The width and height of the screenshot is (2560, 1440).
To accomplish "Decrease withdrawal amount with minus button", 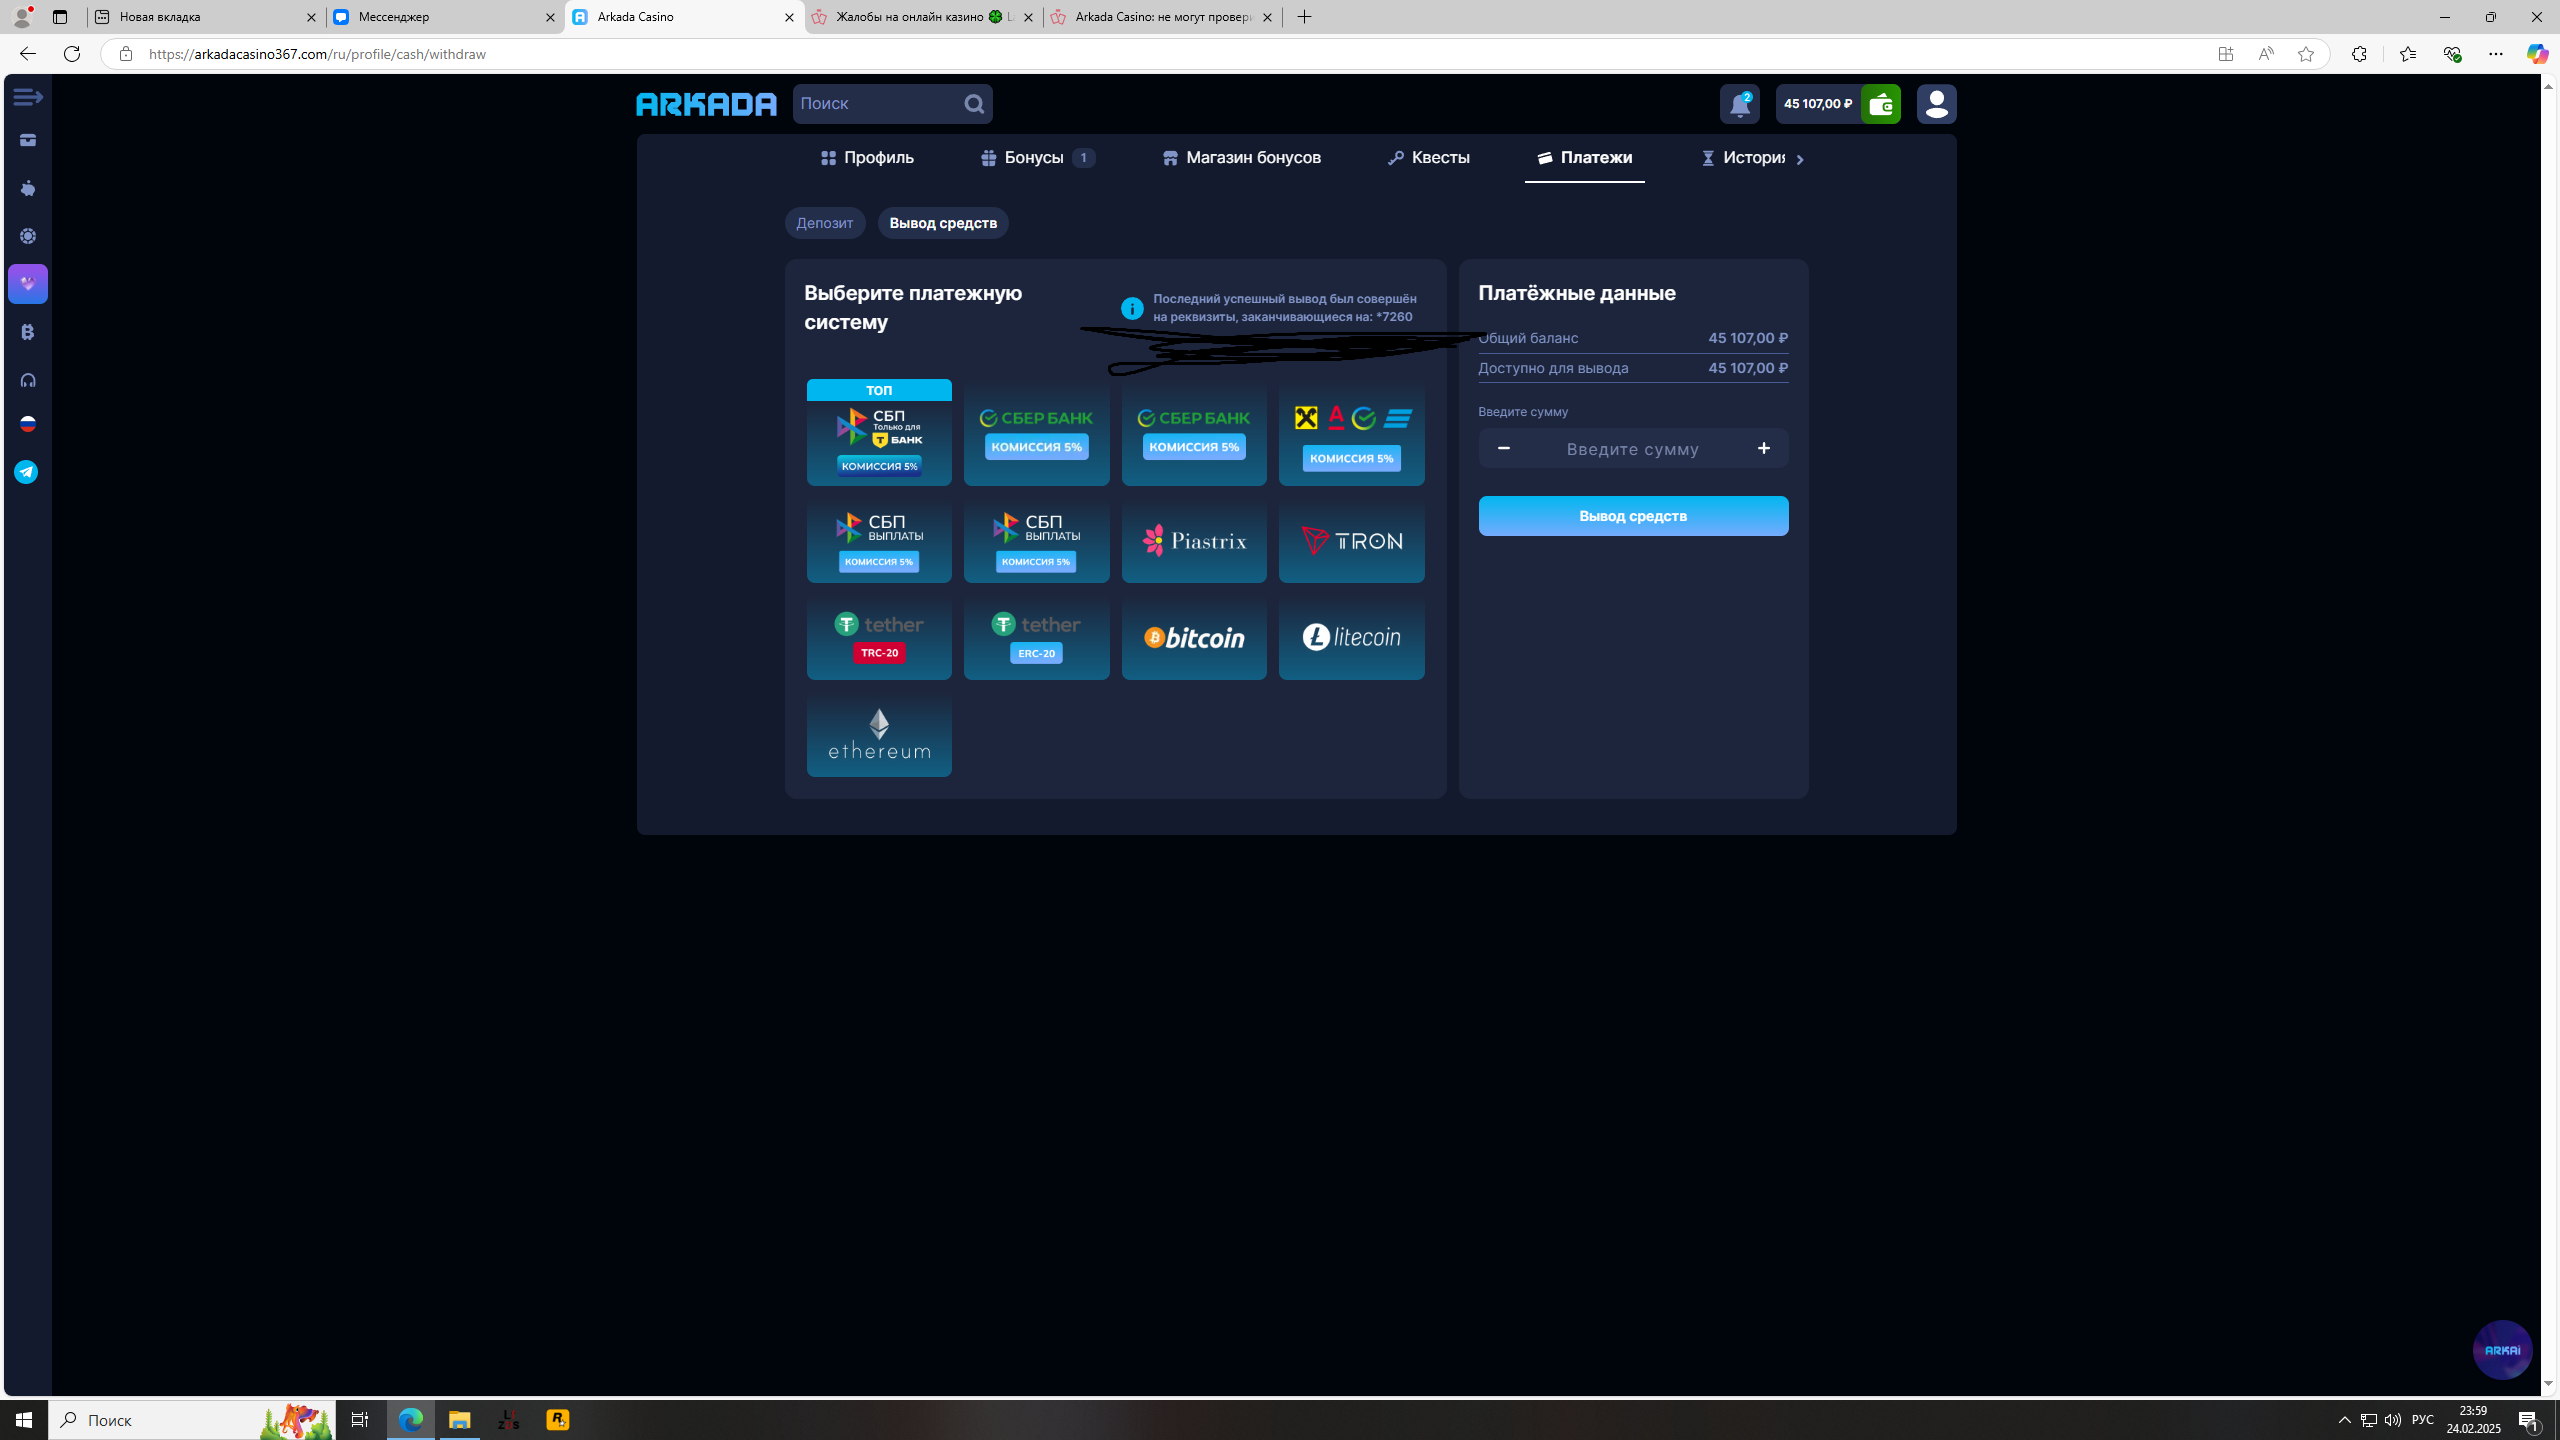I will (1503, 449).
